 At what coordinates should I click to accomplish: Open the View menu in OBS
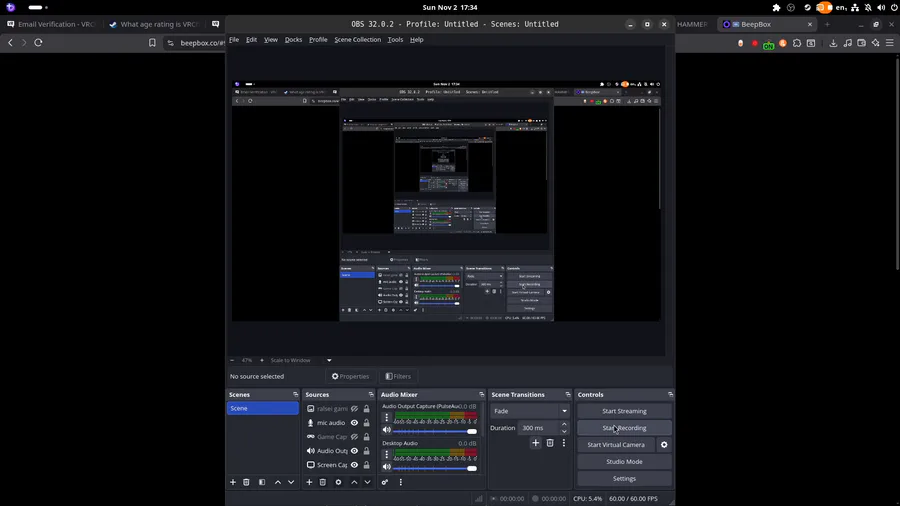coord(270,40)
